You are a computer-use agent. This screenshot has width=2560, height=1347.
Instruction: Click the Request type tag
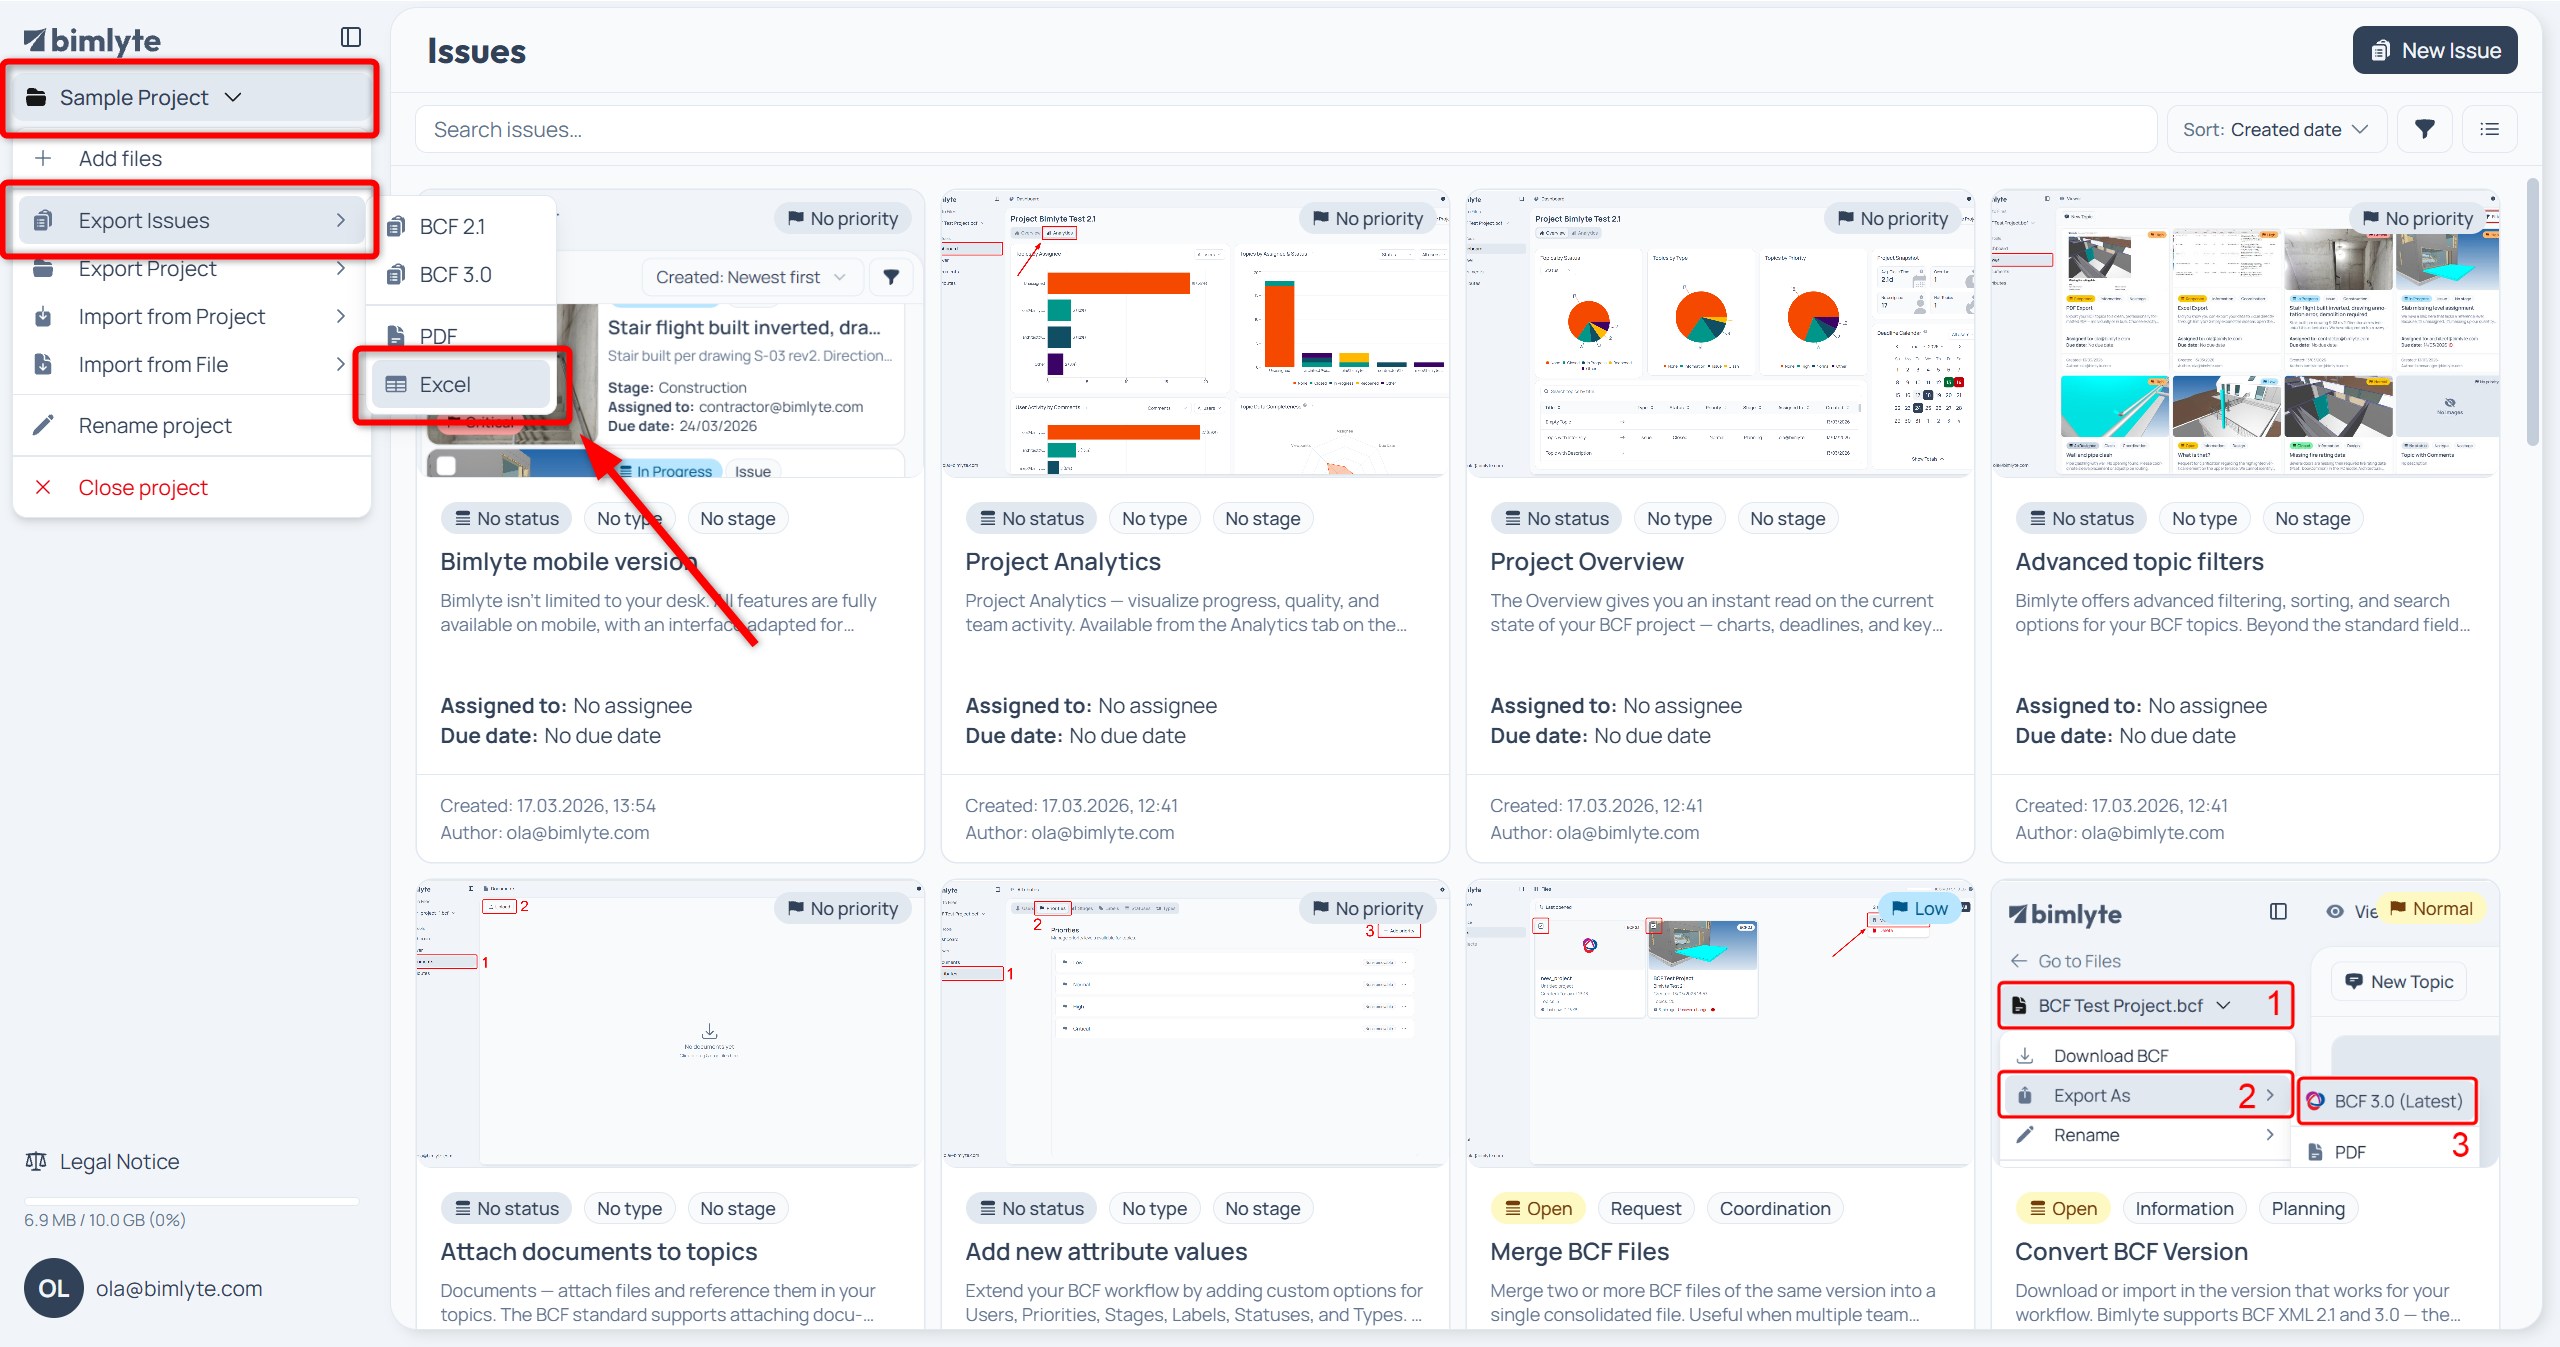pyautogui.click(x=1645, y=1208)
